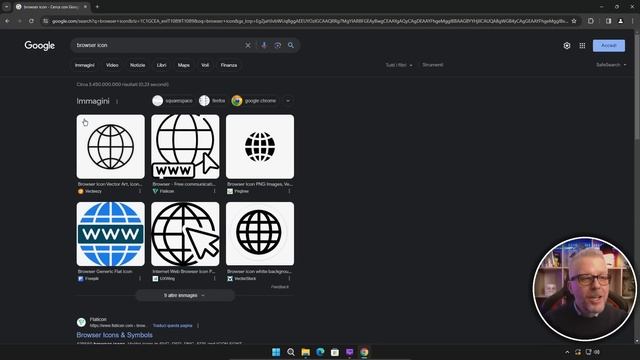Clear the search box with the X icon
The image size is (640, 360).
point(248,45)
